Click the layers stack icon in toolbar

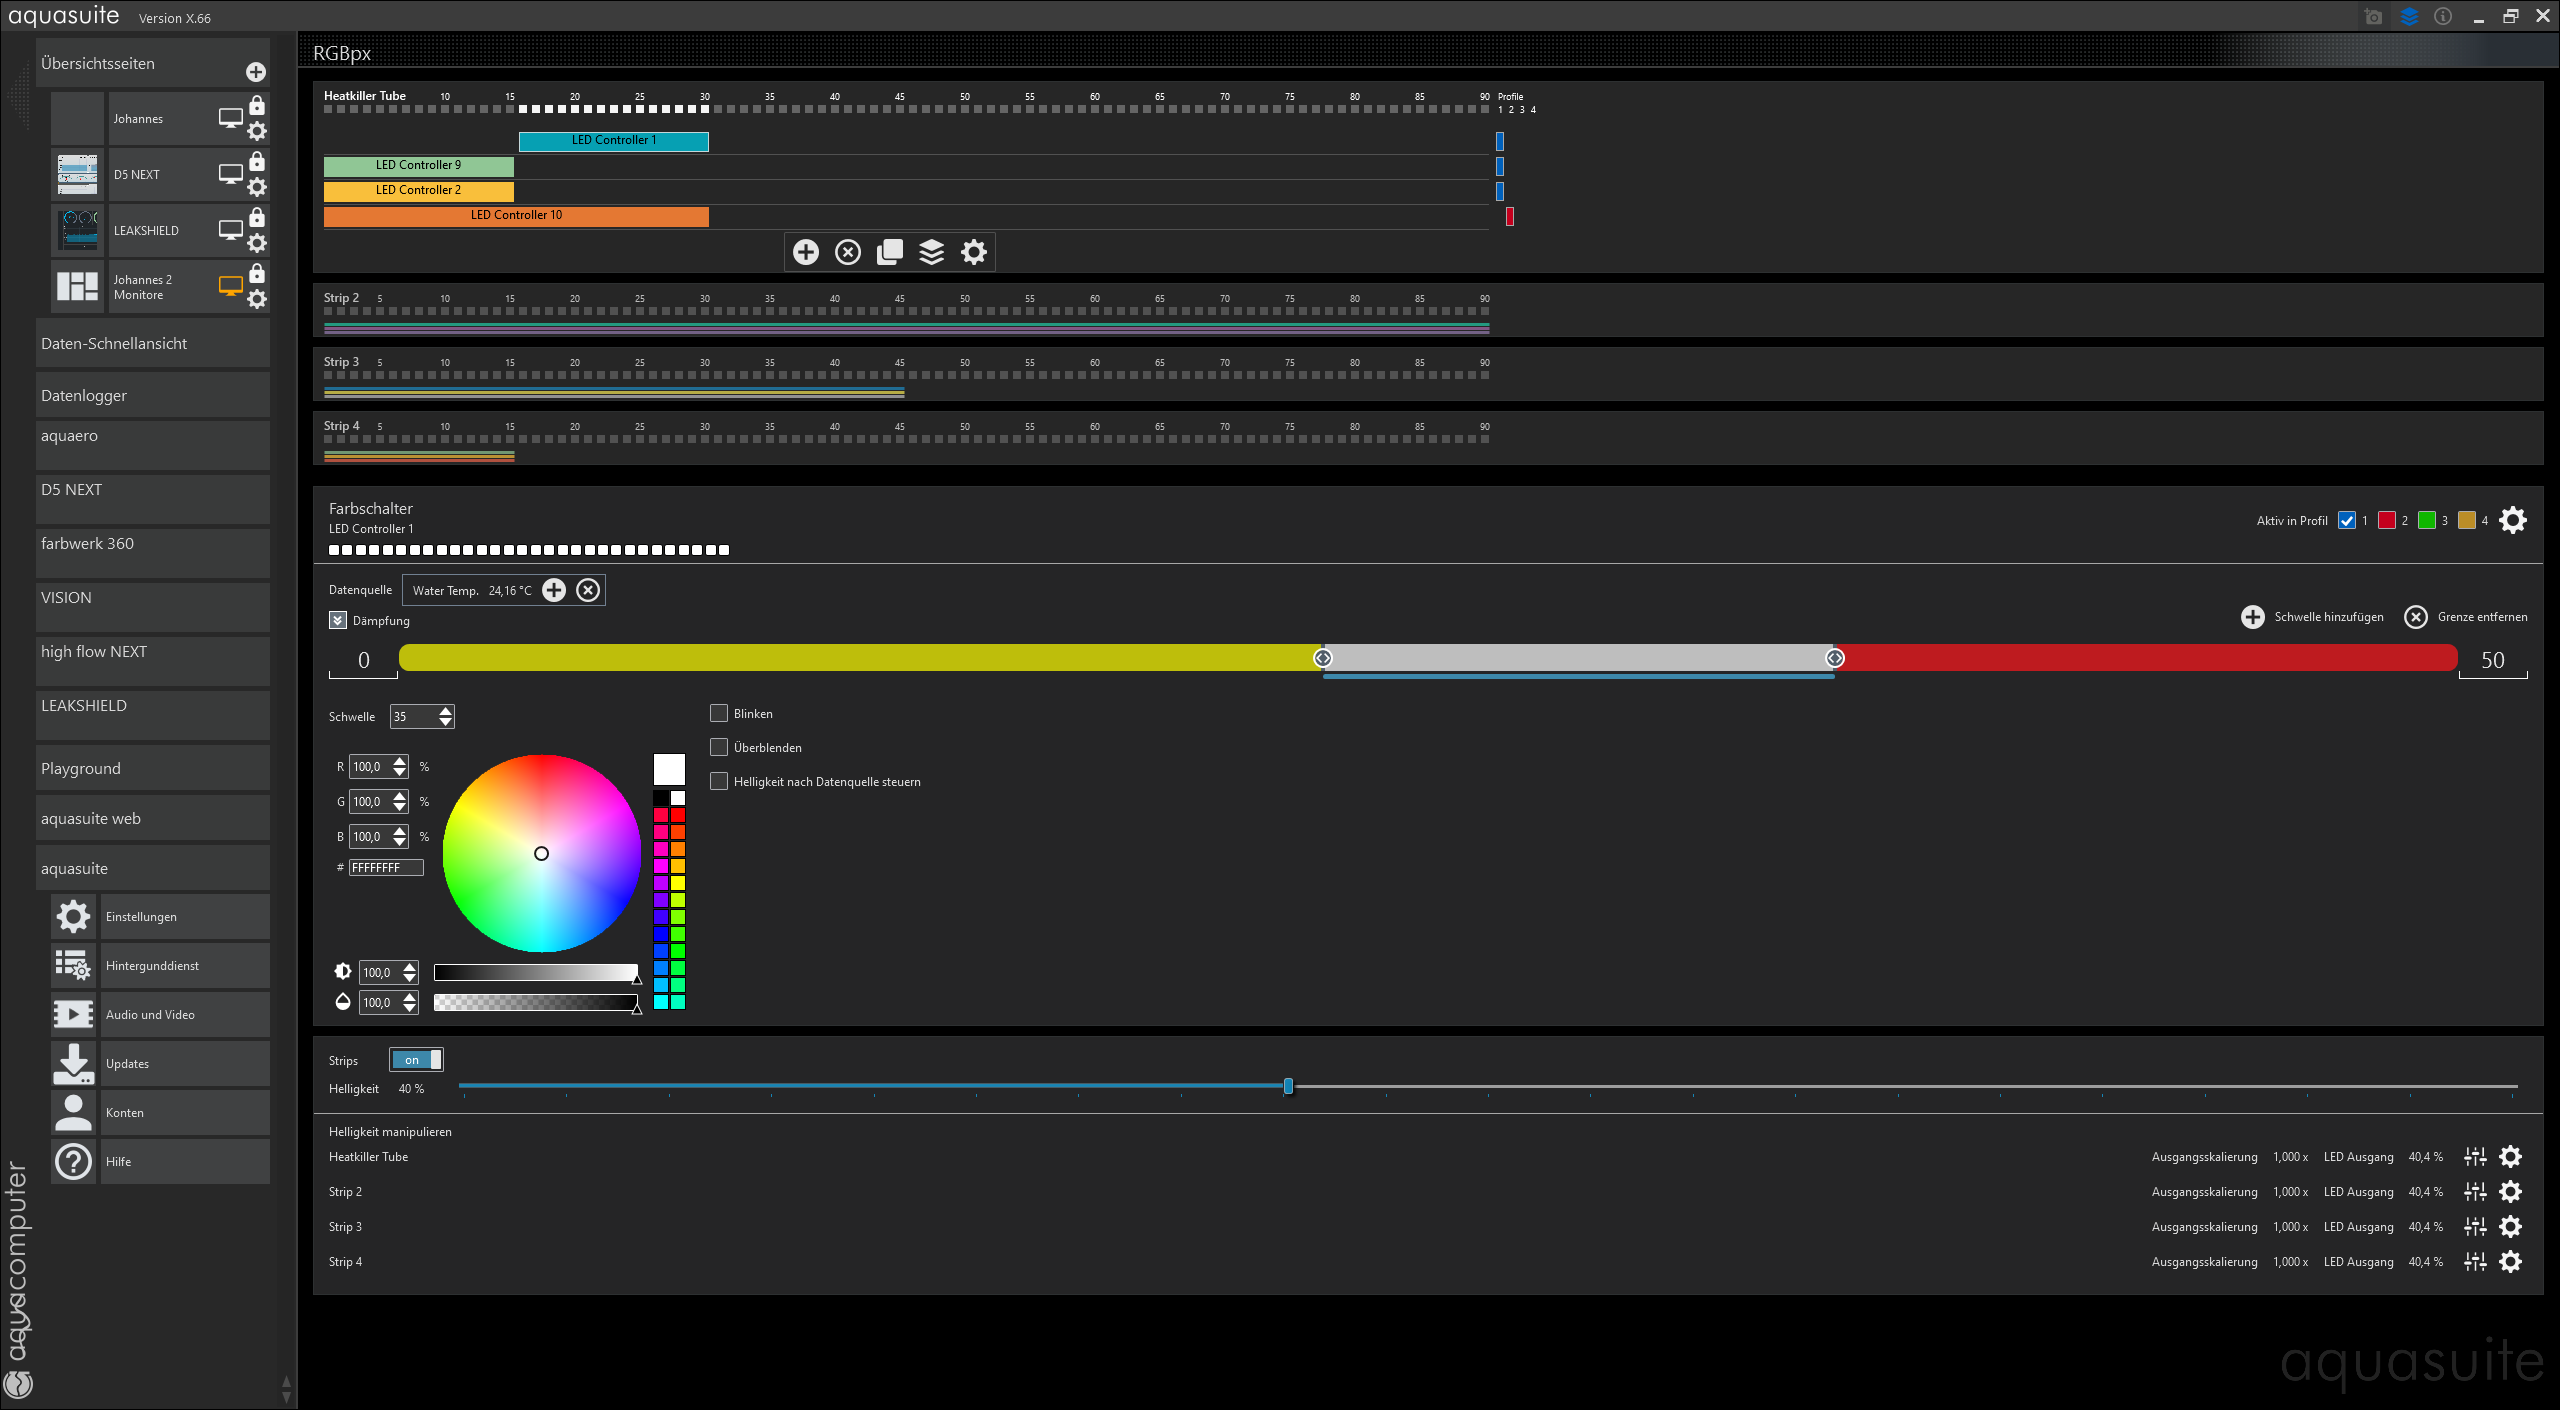pyautogui.click(x=931, y=252)
